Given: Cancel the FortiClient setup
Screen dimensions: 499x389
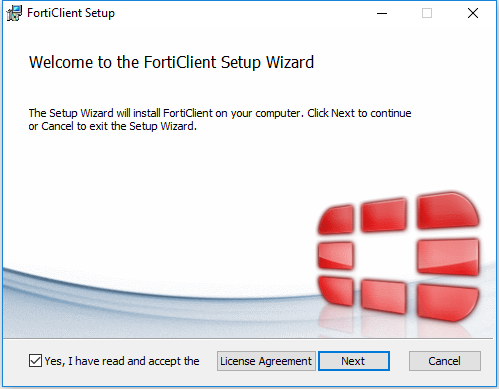Looking at the screenshot, I should tap(445, 361).
